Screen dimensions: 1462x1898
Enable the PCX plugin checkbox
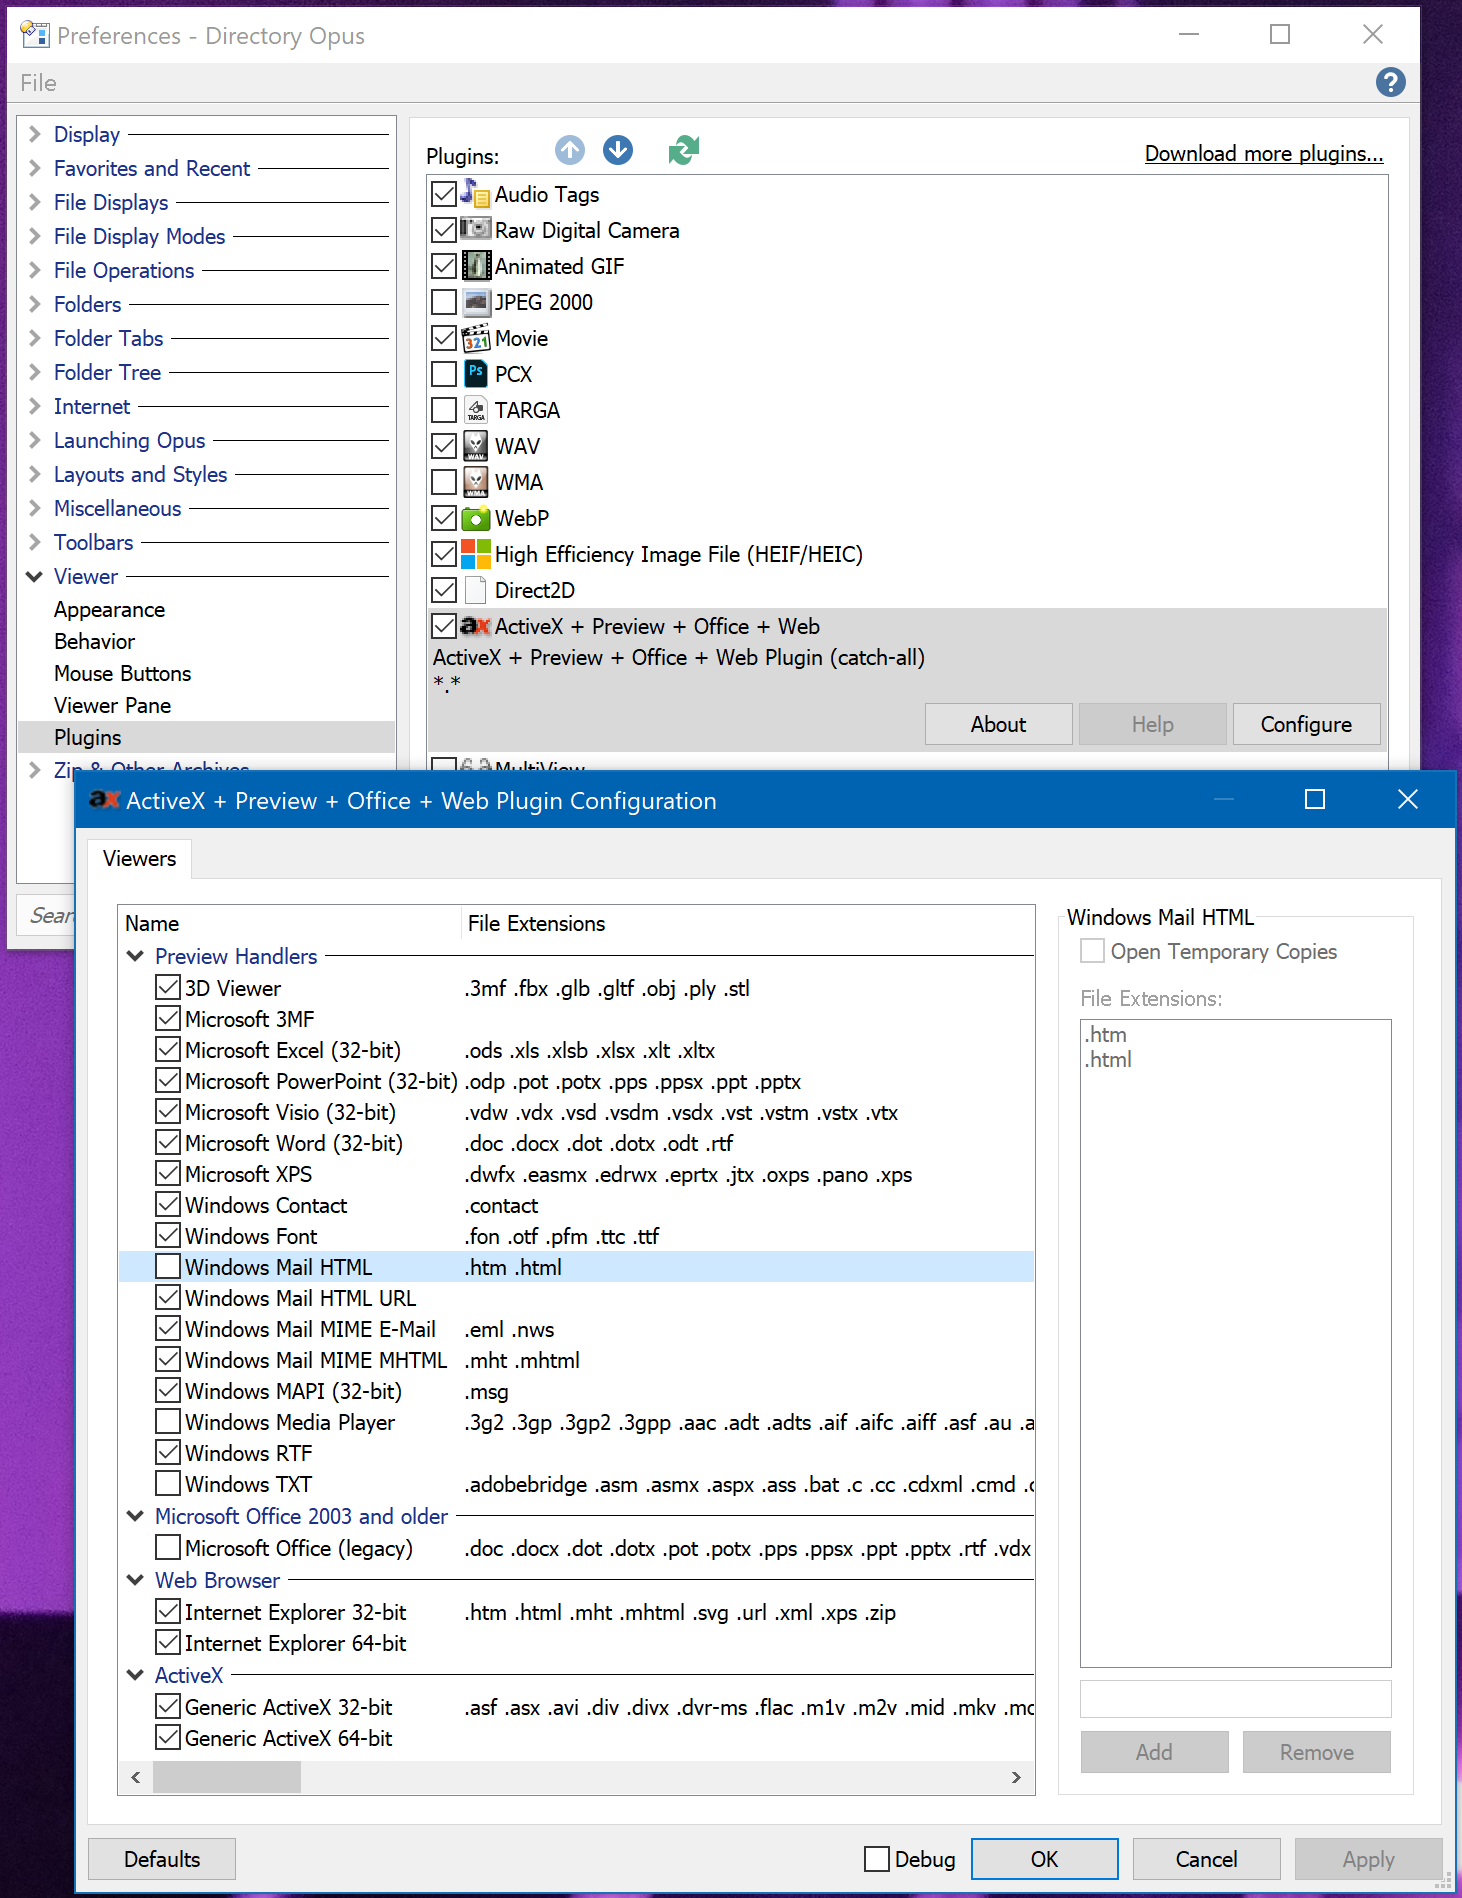tap(444, 373)
